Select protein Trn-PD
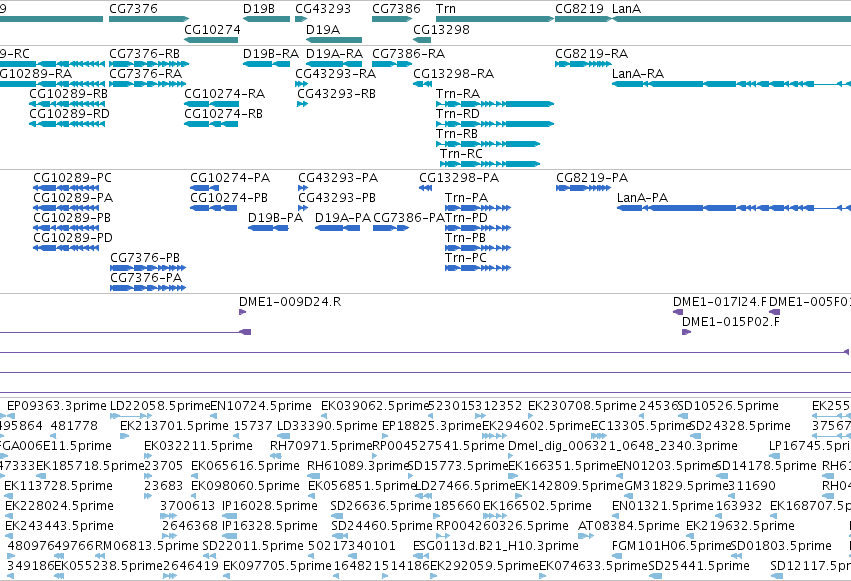This screenshot has width=851, height=581. (467, 218)
